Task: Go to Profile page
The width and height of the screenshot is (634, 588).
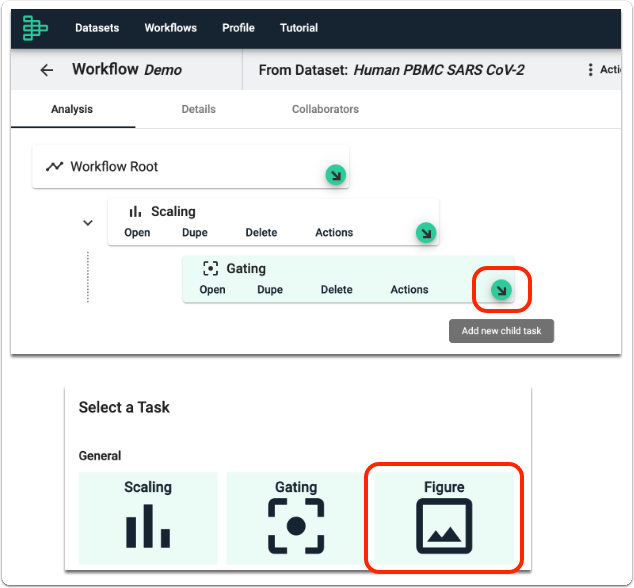Action: (238, 27)
